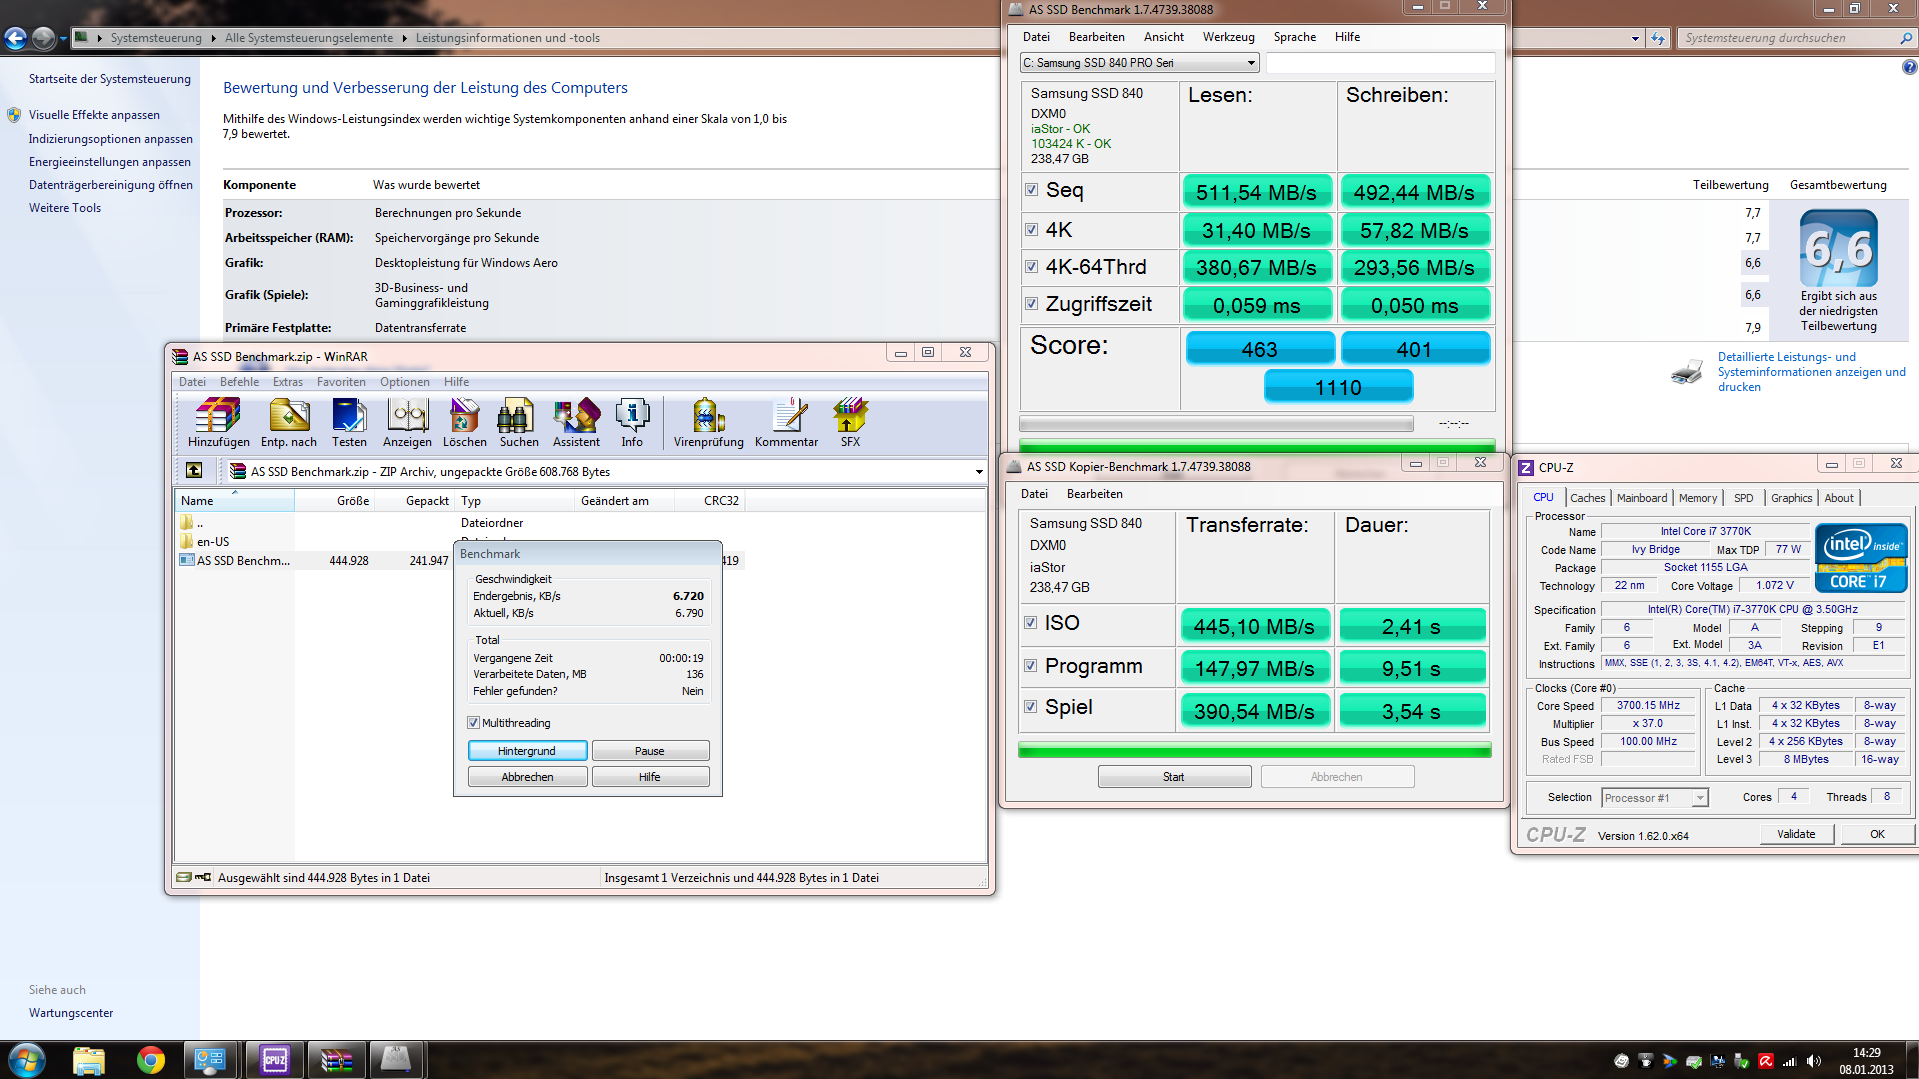Open Detaillierte Leistungs- und Systeminformationen link
This screenshot has height=1079, width=1919.
[1811, 372]
